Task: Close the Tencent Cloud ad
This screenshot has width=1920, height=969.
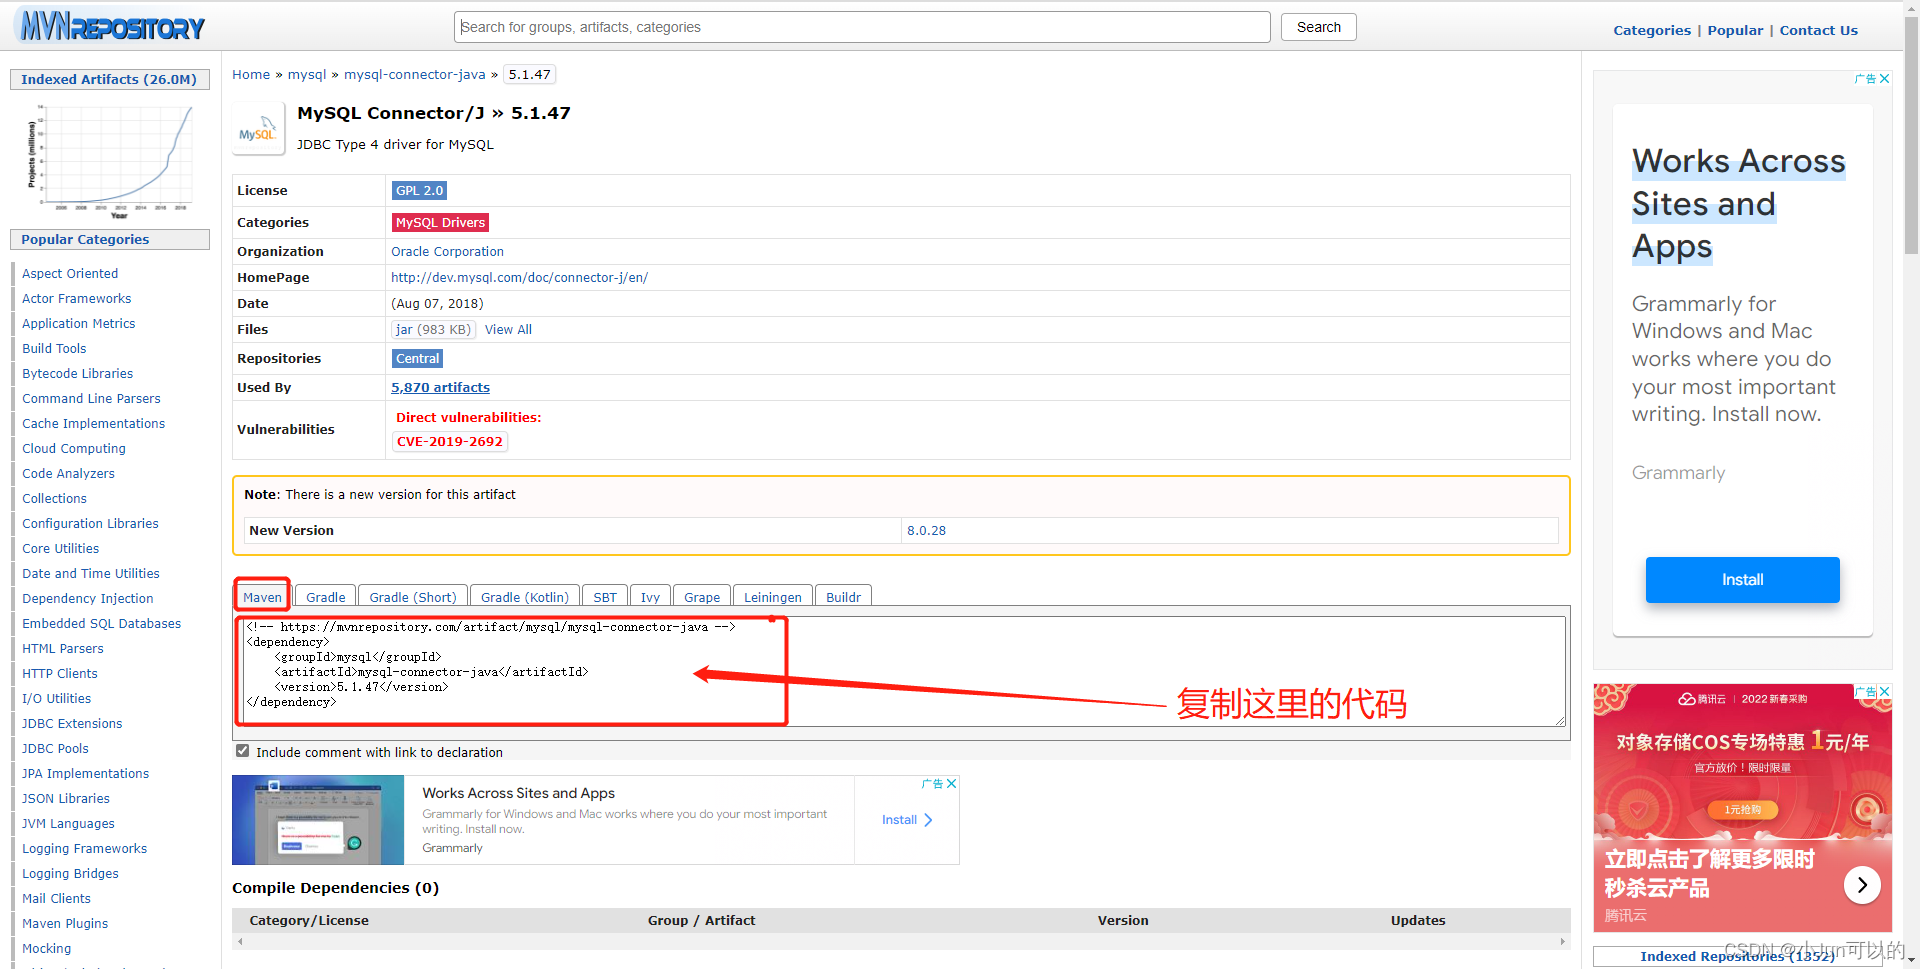Action: (1884, 692)
